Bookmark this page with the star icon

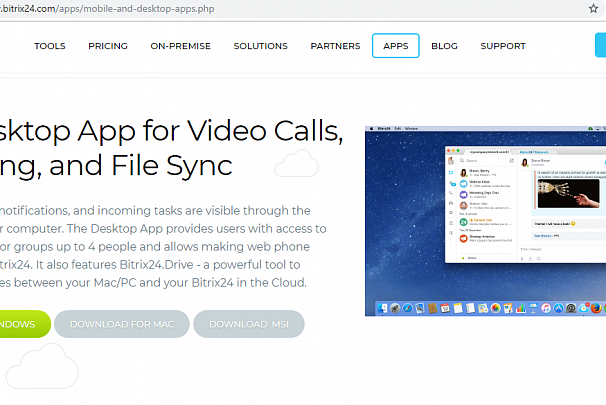[x=593, y=9]
